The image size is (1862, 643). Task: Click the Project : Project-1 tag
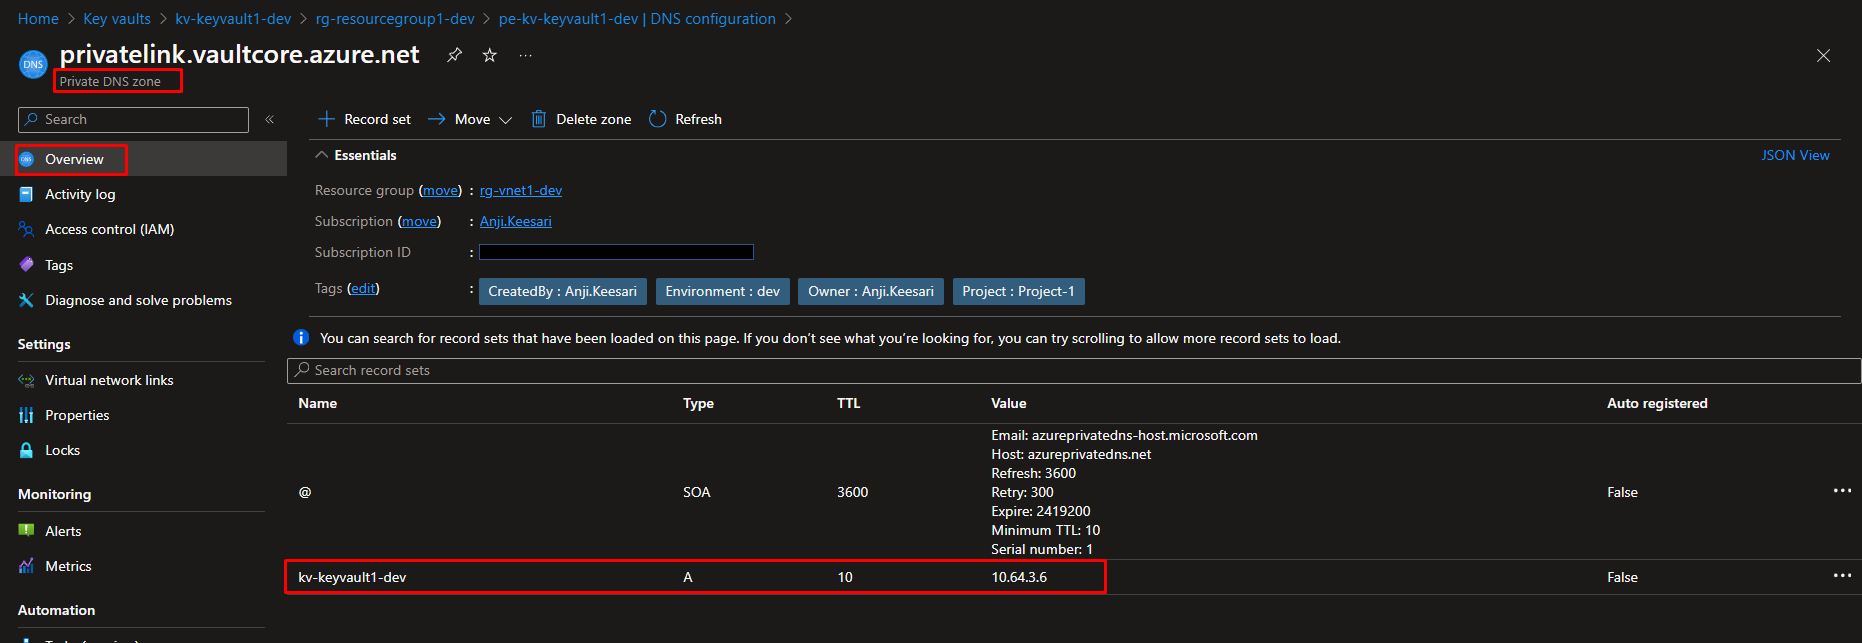coord(1019,291)
